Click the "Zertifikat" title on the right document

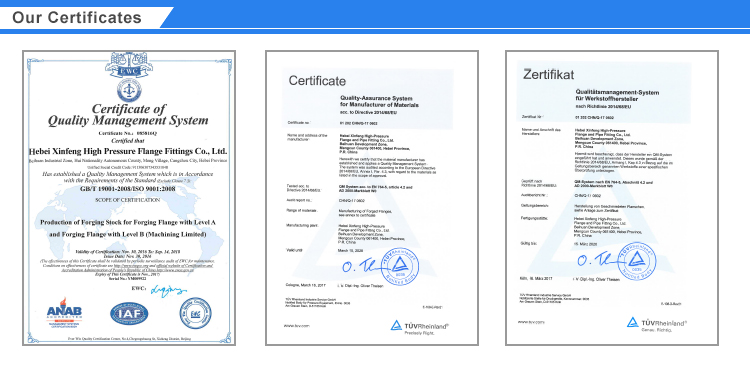[x=549, y=74]
